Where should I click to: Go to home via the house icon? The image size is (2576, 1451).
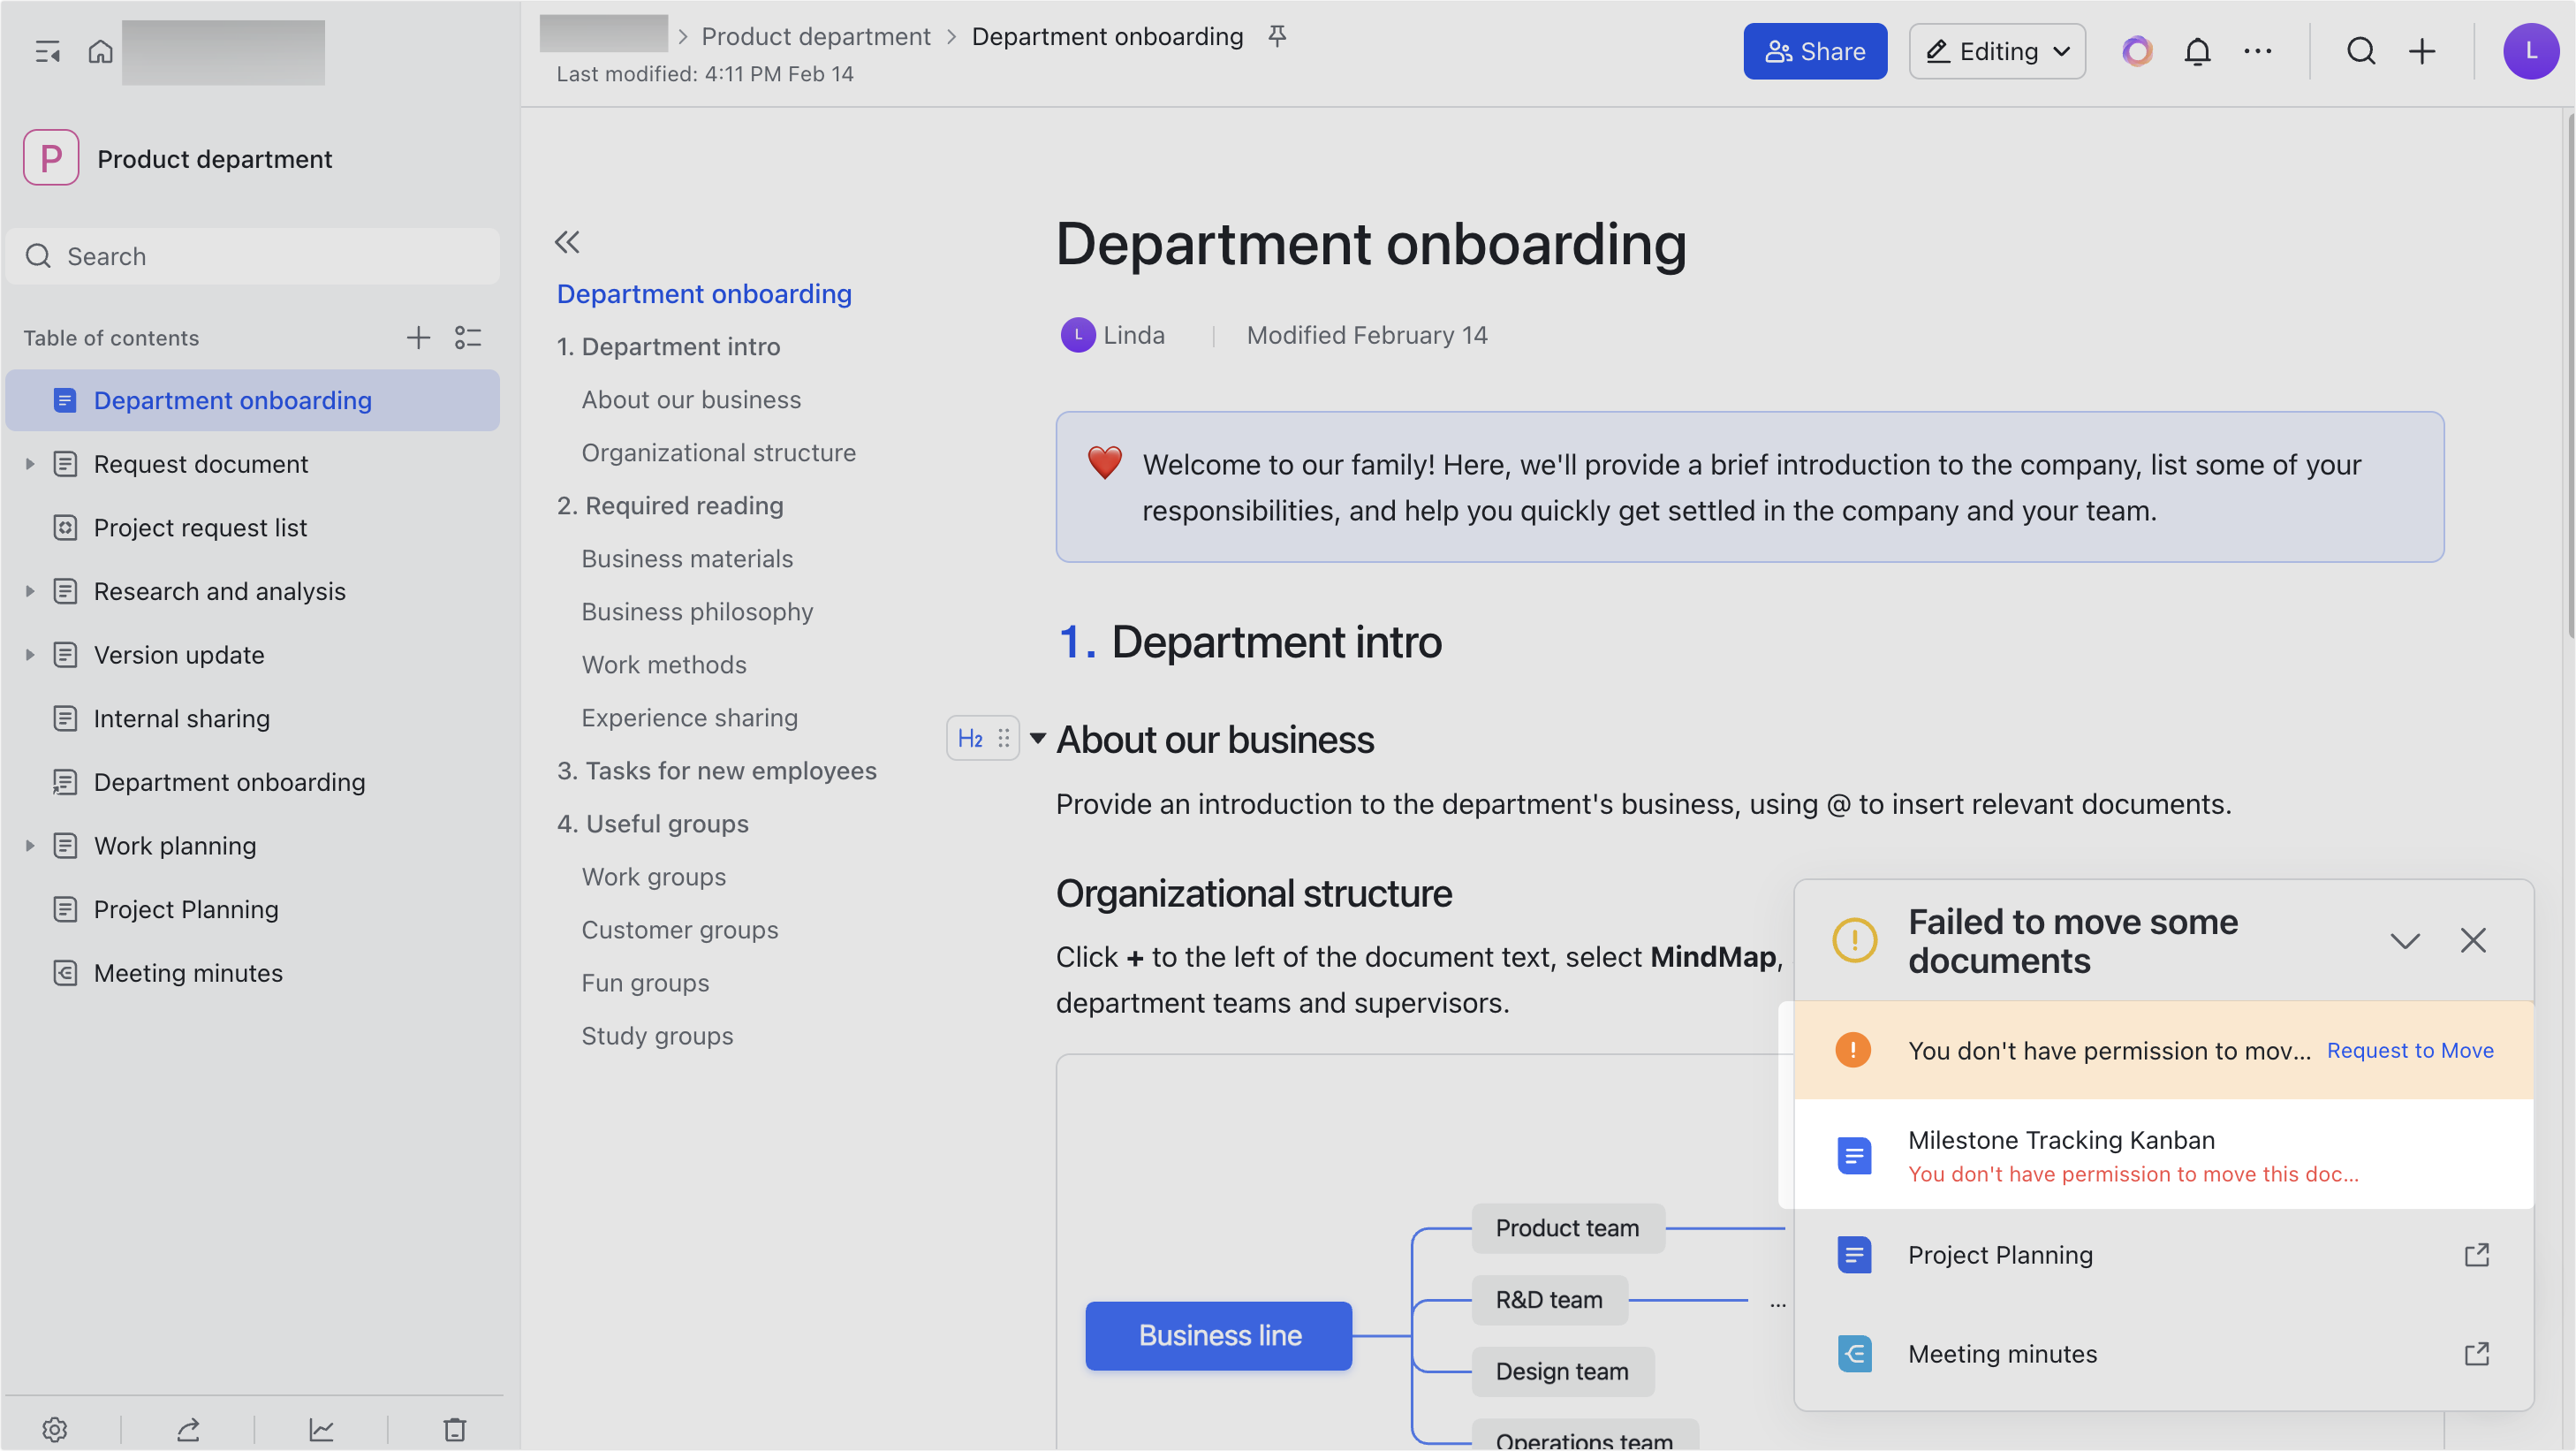click(100, 51)
